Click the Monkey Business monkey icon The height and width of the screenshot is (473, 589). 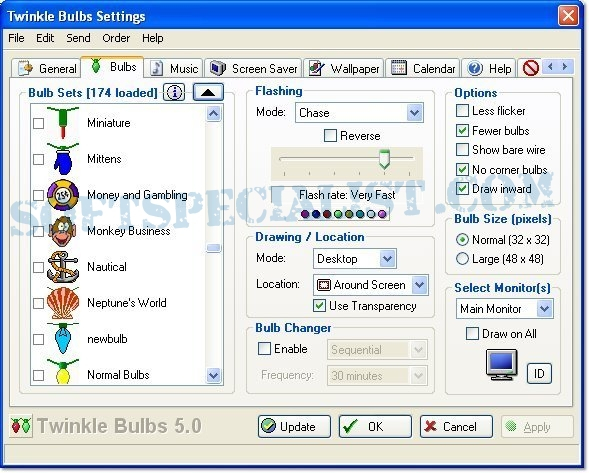[x=63, y=231]
